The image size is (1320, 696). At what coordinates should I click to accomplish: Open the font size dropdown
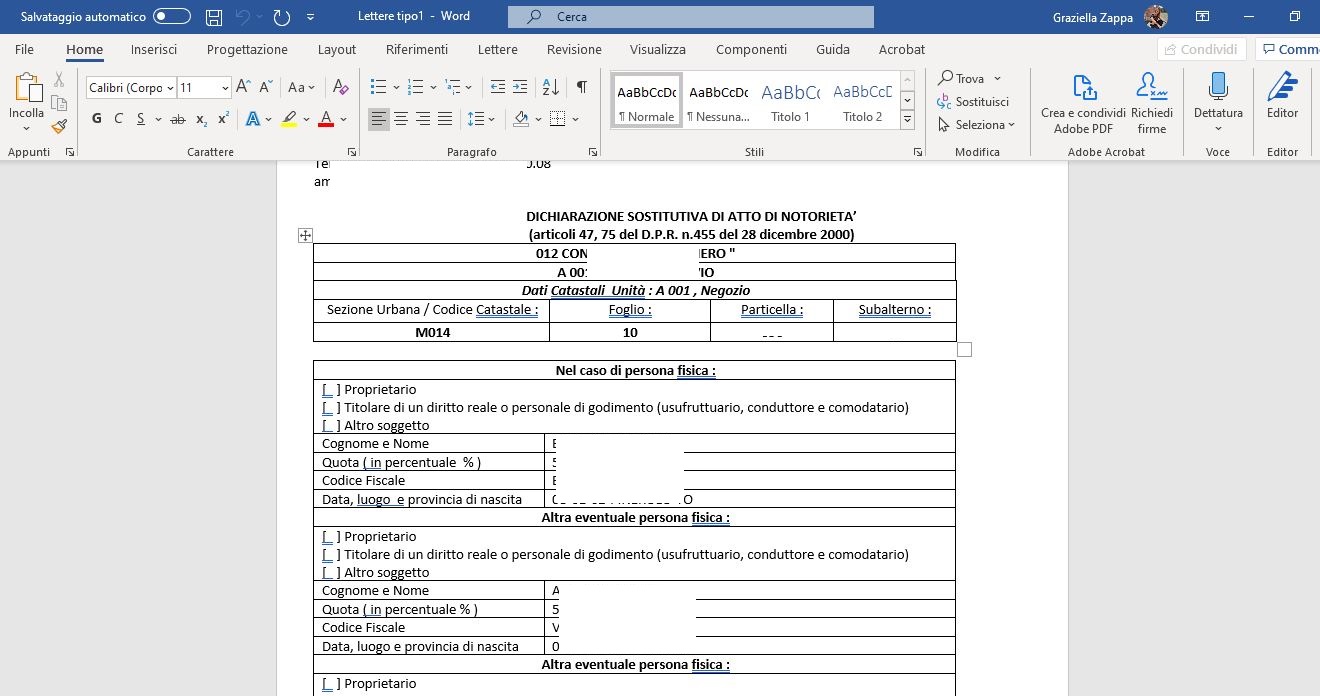pos(225,88)
